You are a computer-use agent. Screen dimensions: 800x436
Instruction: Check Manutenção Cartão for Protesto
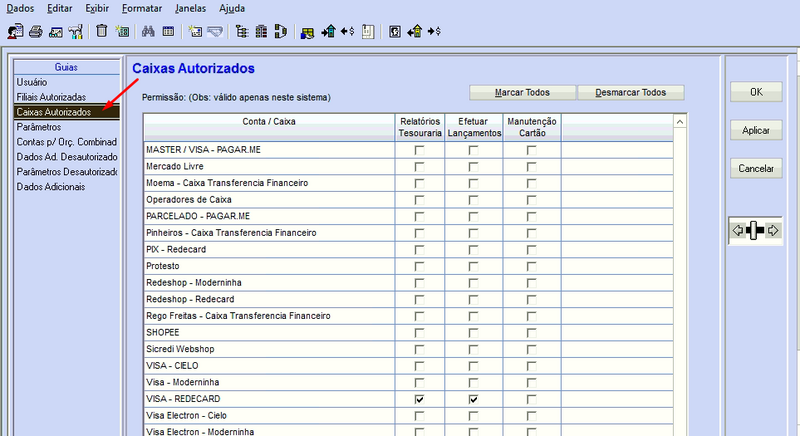532,266
